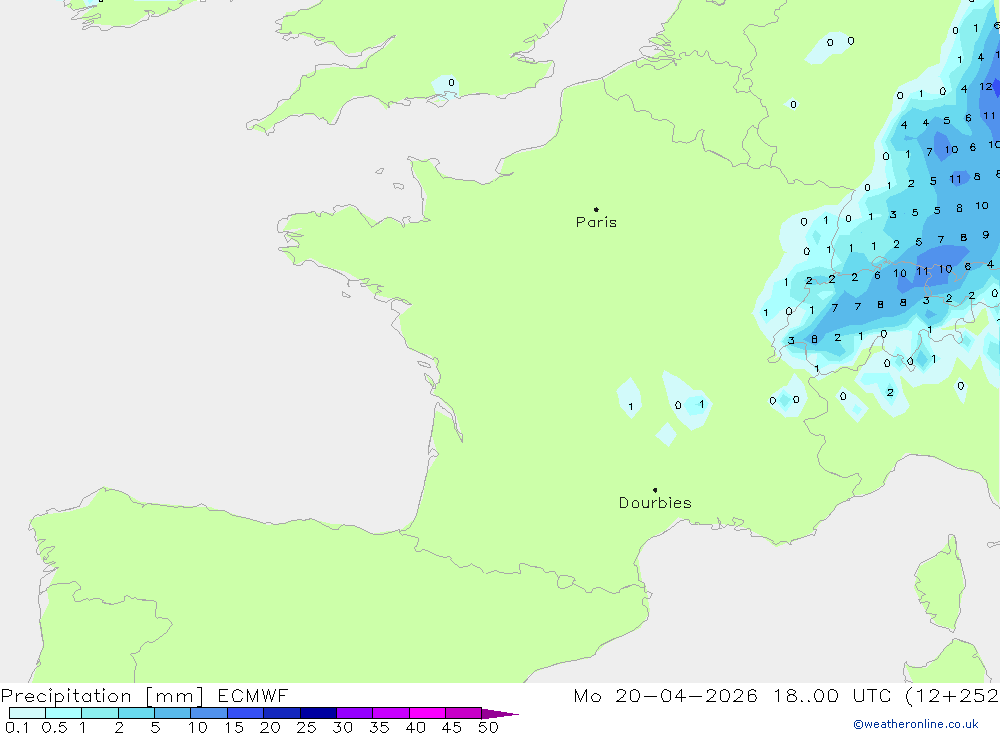Image resolution: width=1000 pixels, height=733 pixels.
Task: Click the Paris city label
Action: click(596, 222)
